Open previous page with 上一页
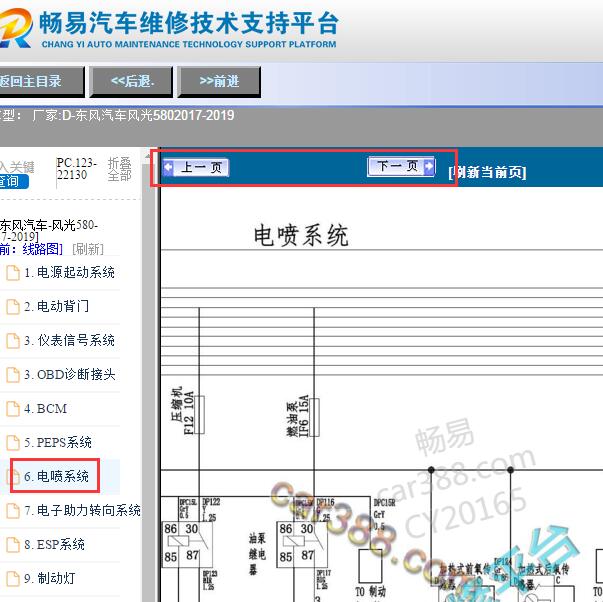The image size is (603, 602). (x=196, y=167)
